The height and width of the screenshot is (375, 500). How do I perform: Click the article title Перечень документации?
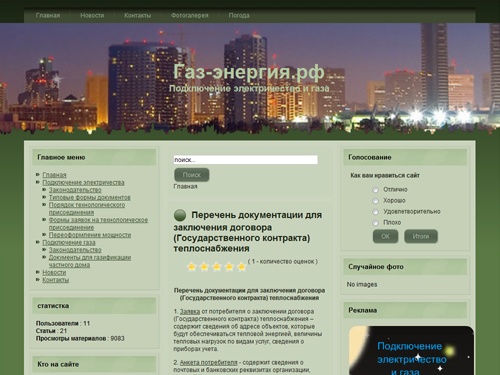tap(248, 232)
